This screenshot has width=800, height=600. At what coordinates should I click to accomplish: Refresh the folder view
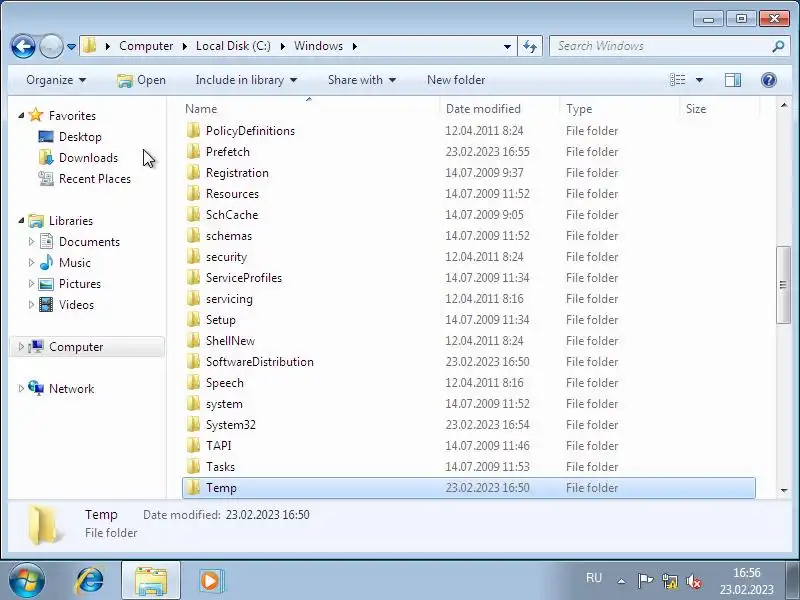pyautogui.click(x=530, y=46)
